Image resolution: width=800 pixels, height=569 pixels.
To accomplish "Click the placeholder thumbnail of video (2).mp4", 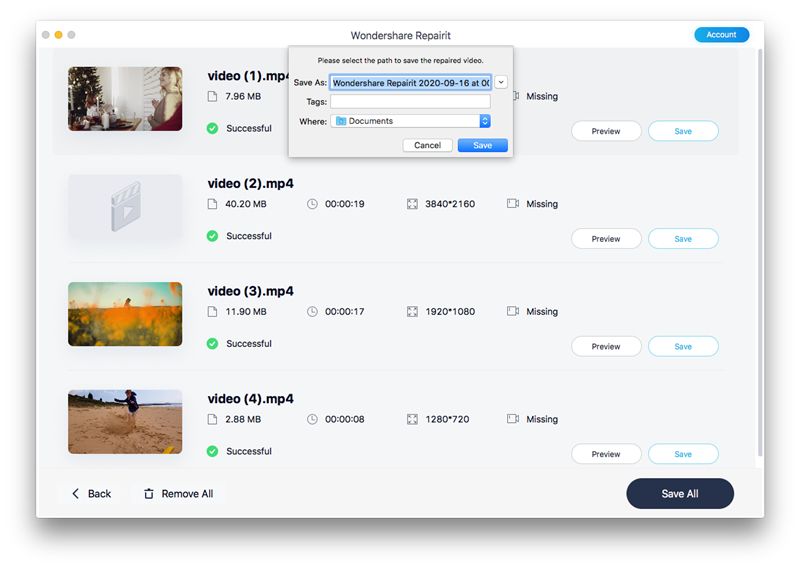I will [125, 207].
